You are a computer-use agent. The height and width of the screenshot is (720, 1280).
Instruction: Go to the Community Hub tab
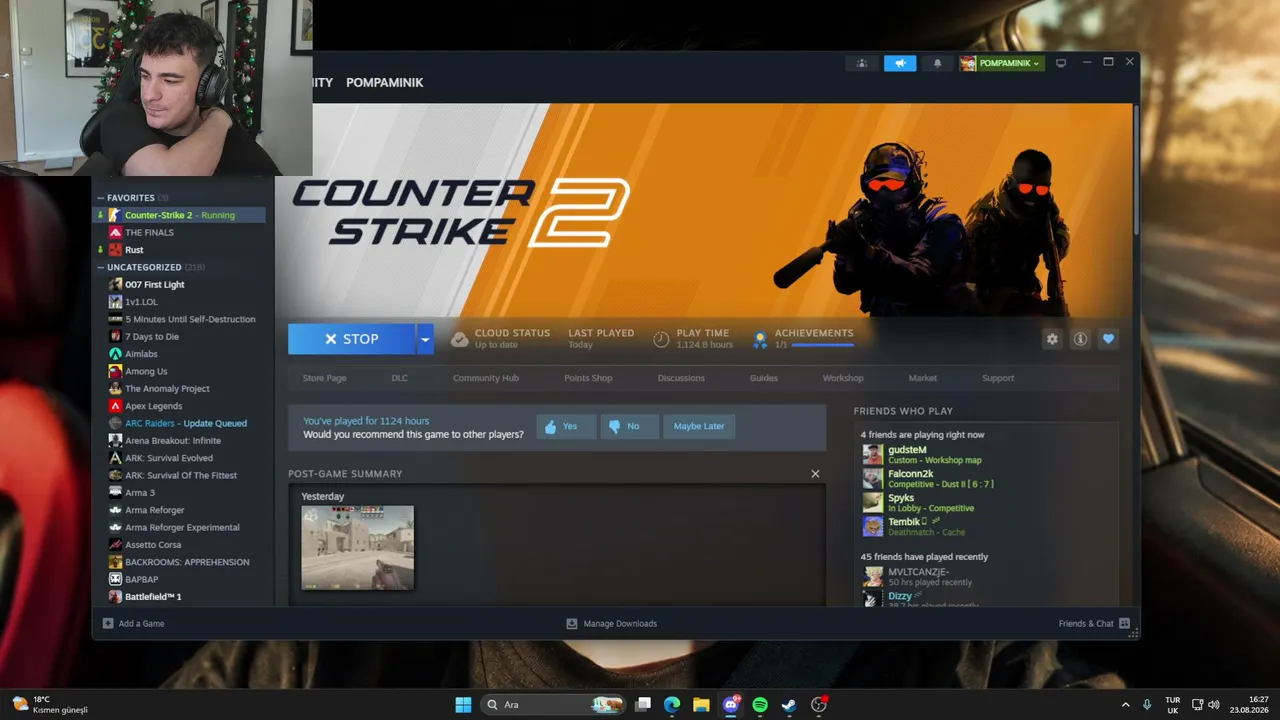coord(486,378)
